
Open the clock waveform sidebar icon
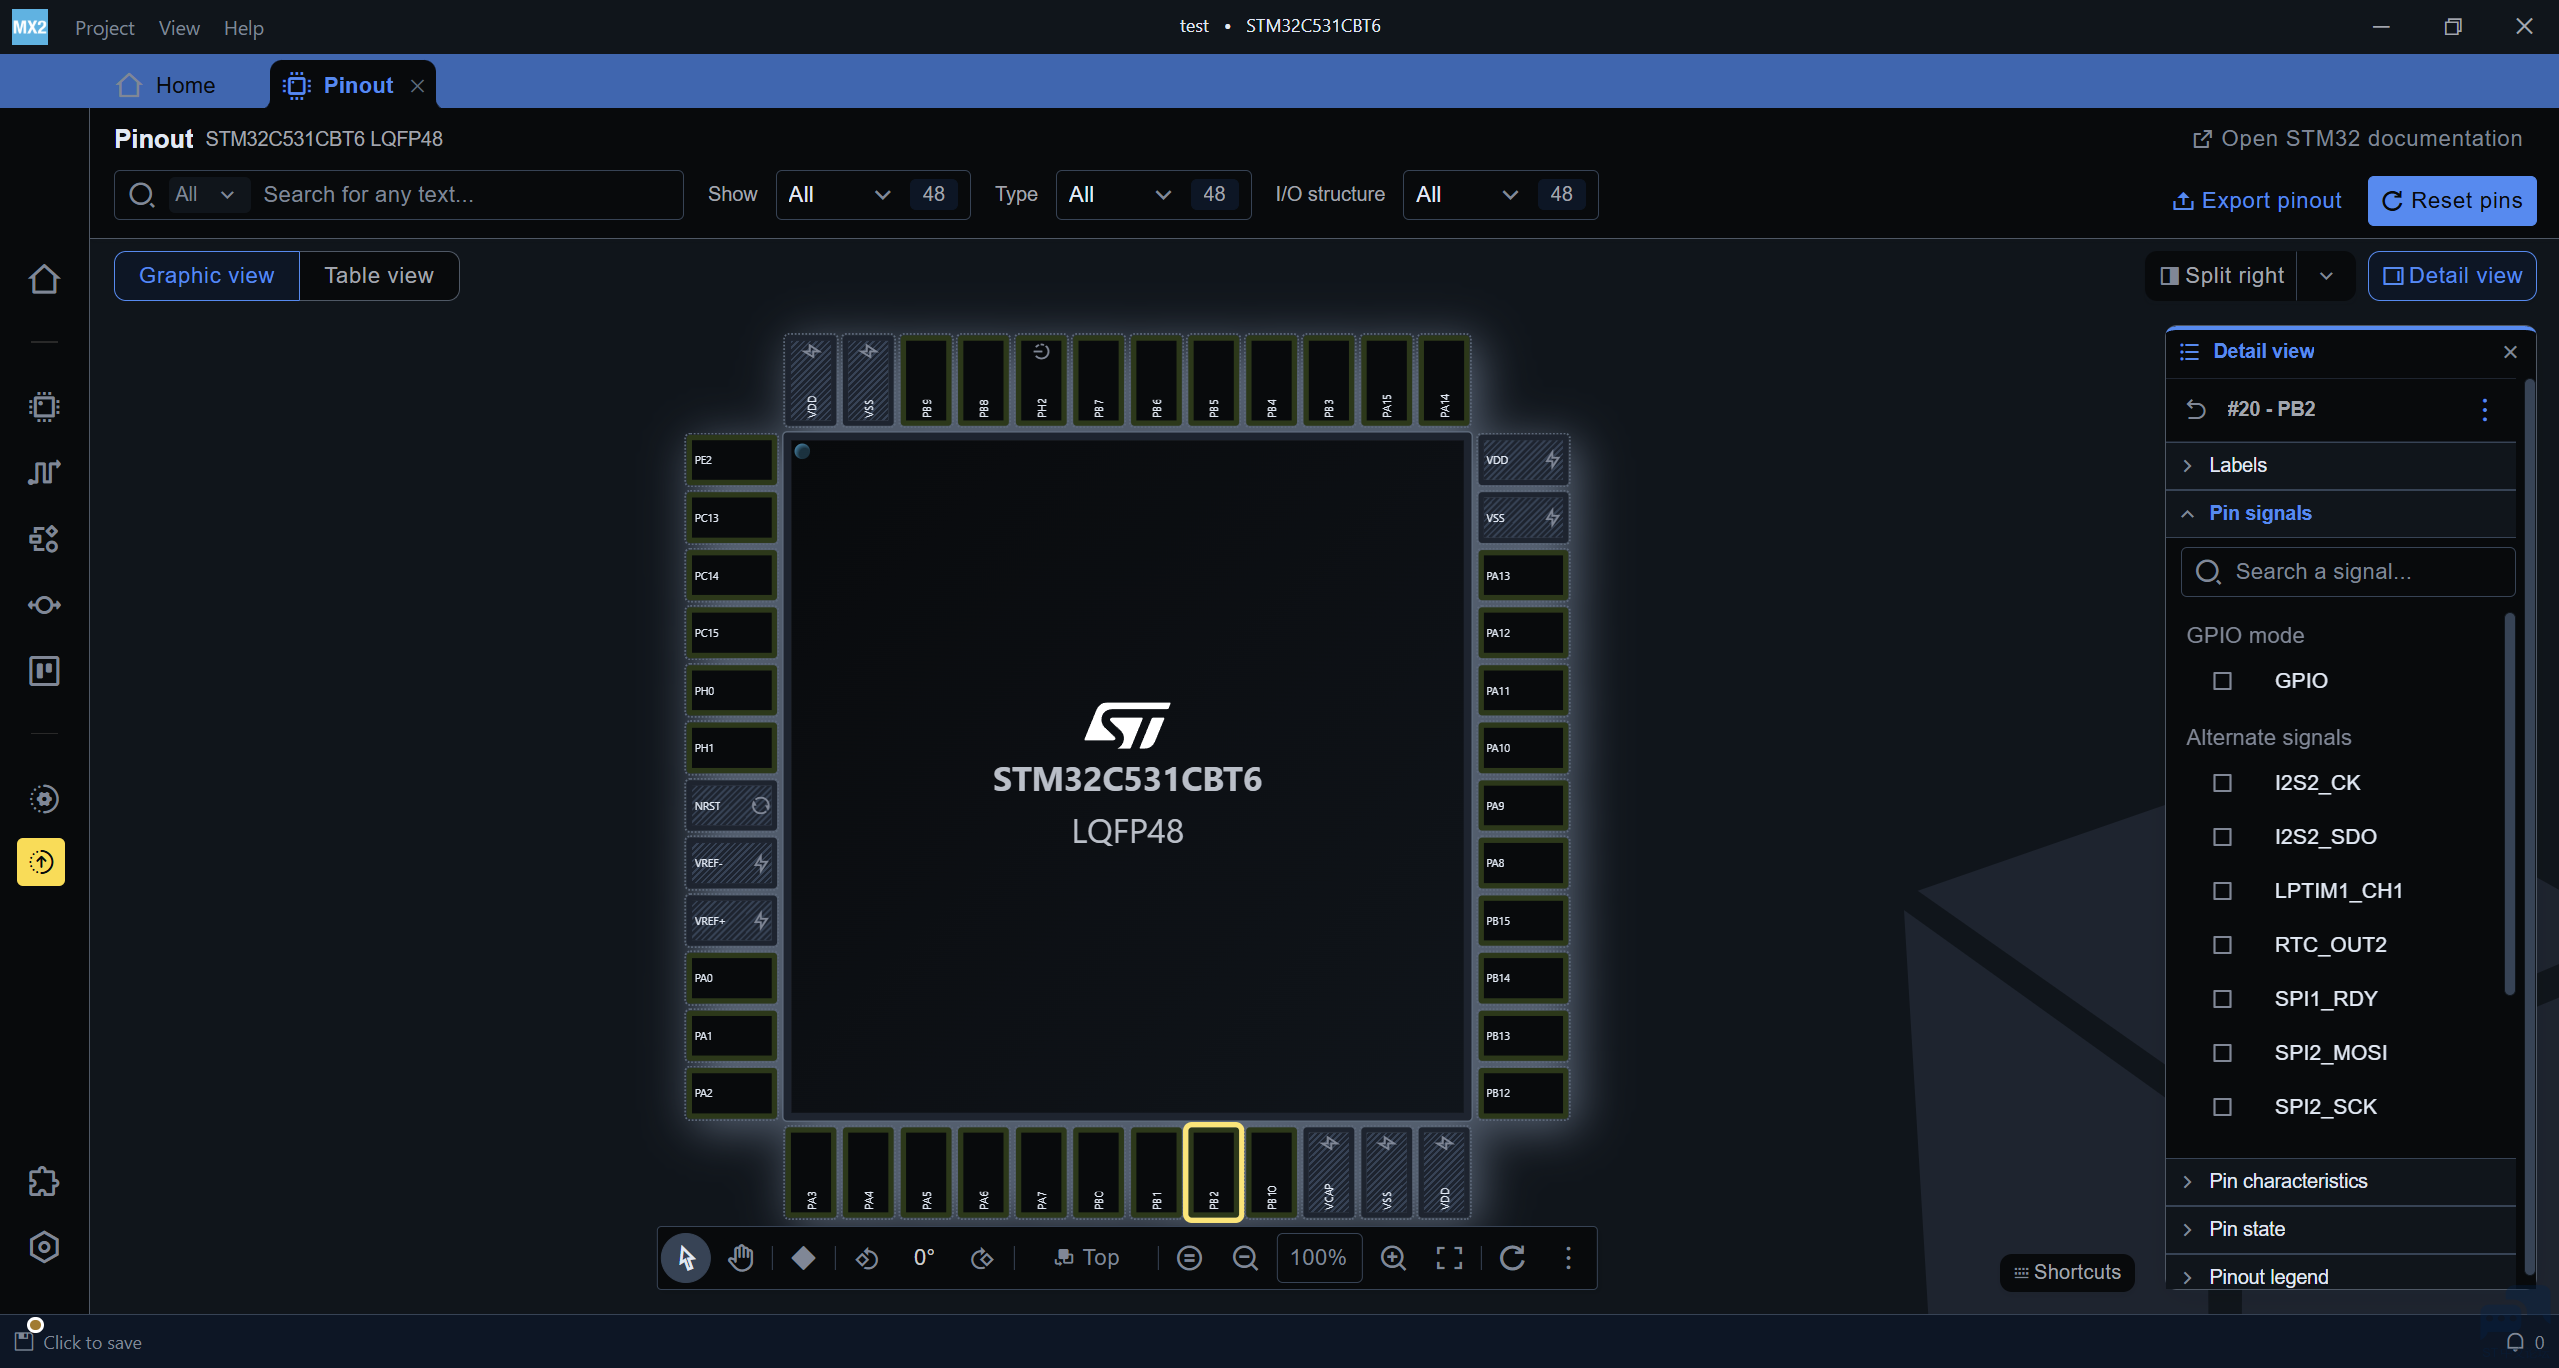(x=44, y=472)
